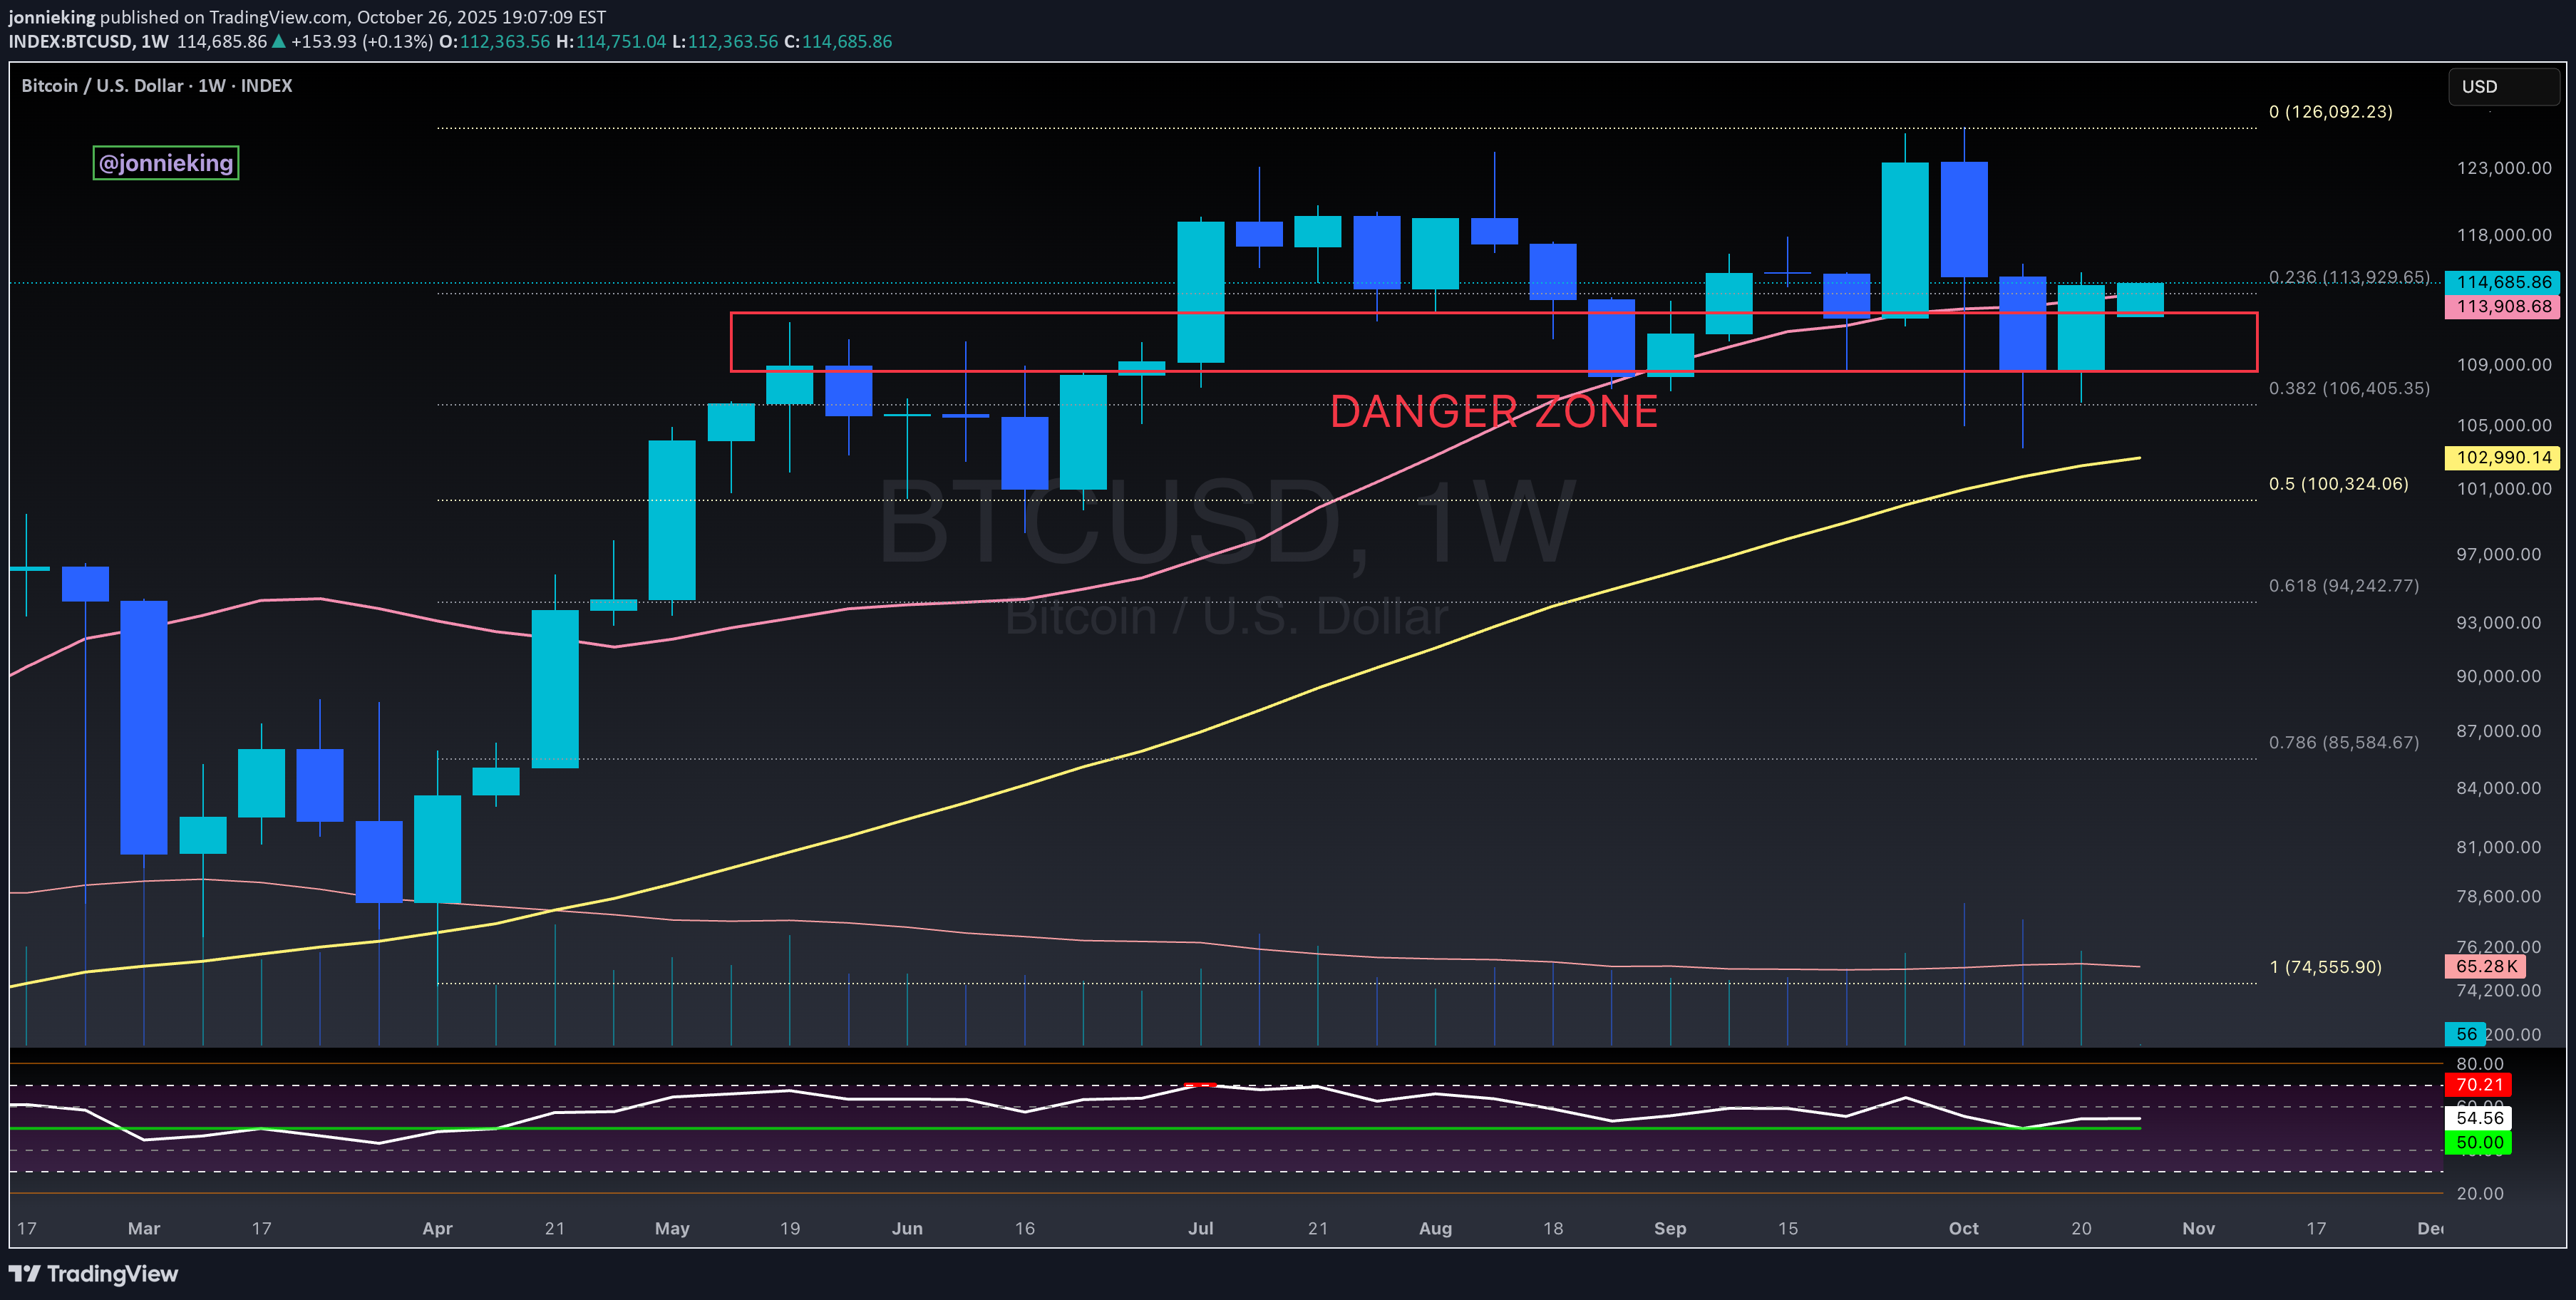Click the Oct label on the time axis
The image size is (2576, 1300).
pyautogui.click(x=1963, y=1228)
